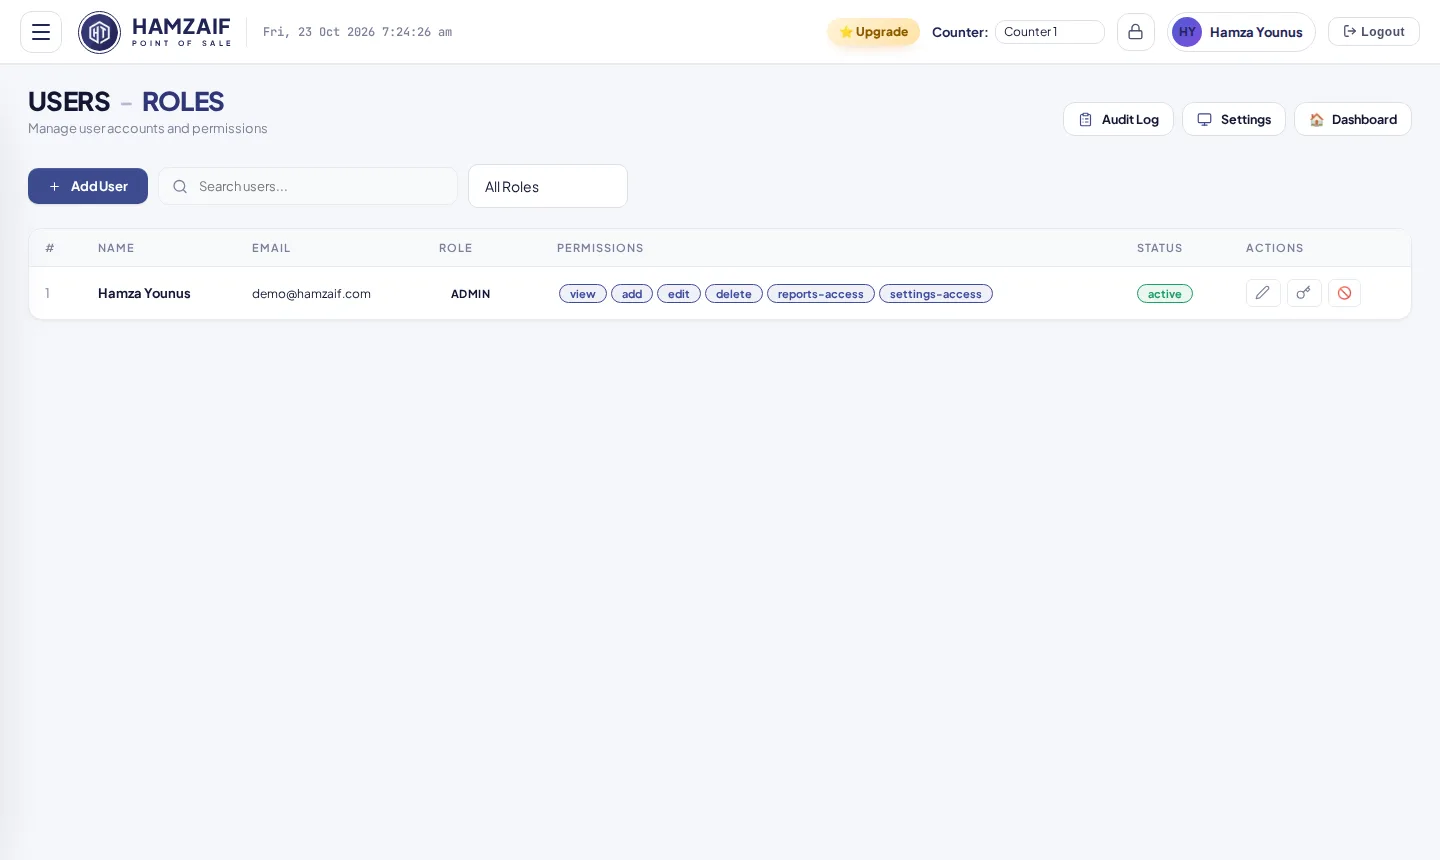Viewport: 1440px width, 860px height.
Task: Click the 'edit' permission tag
Action: tap(679, 294)
